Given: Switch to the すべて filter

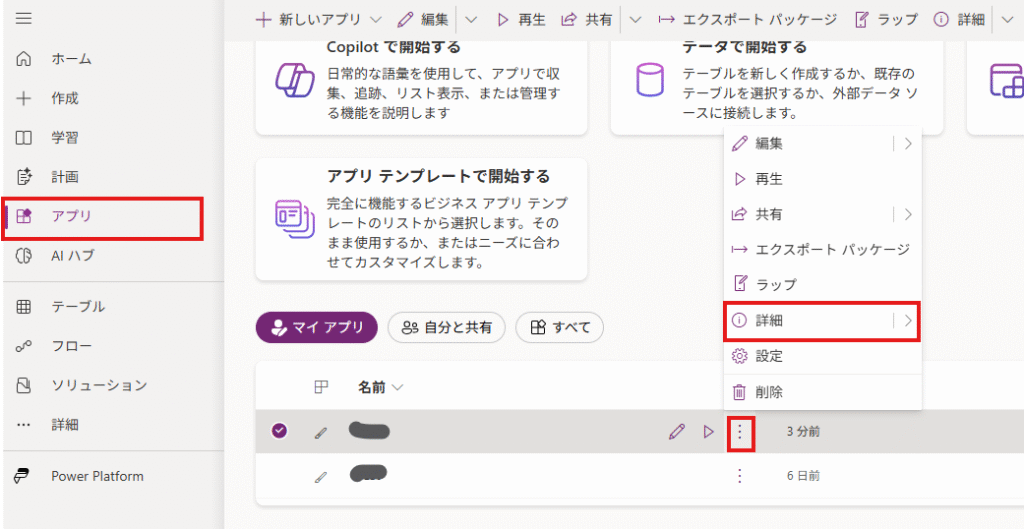Looking at the screenshot, I should tap(560, 327).
